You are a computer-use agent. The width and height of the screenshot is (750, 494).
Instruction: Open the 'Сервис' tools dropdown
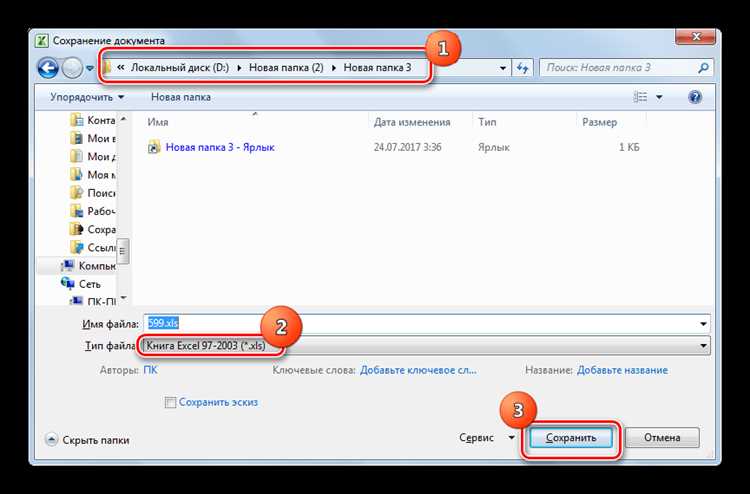tap(486, 438)
